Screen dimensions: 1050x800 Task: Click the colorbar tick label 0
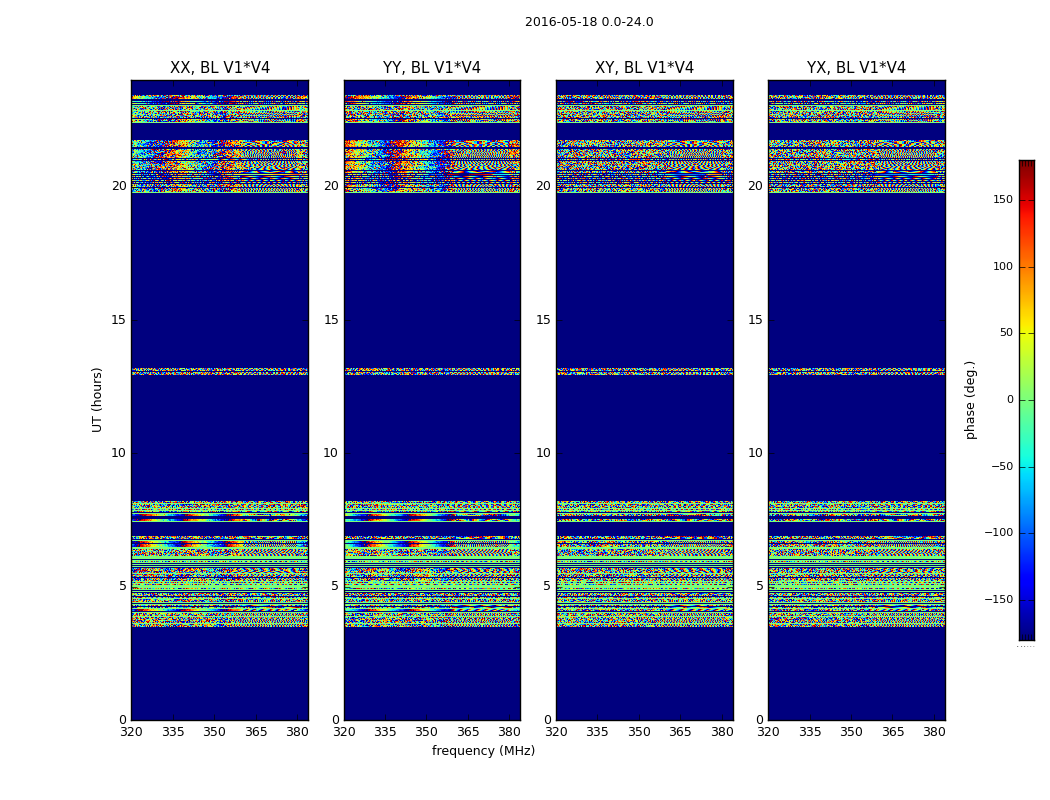pyautogui.click(x=1009, y=400)
